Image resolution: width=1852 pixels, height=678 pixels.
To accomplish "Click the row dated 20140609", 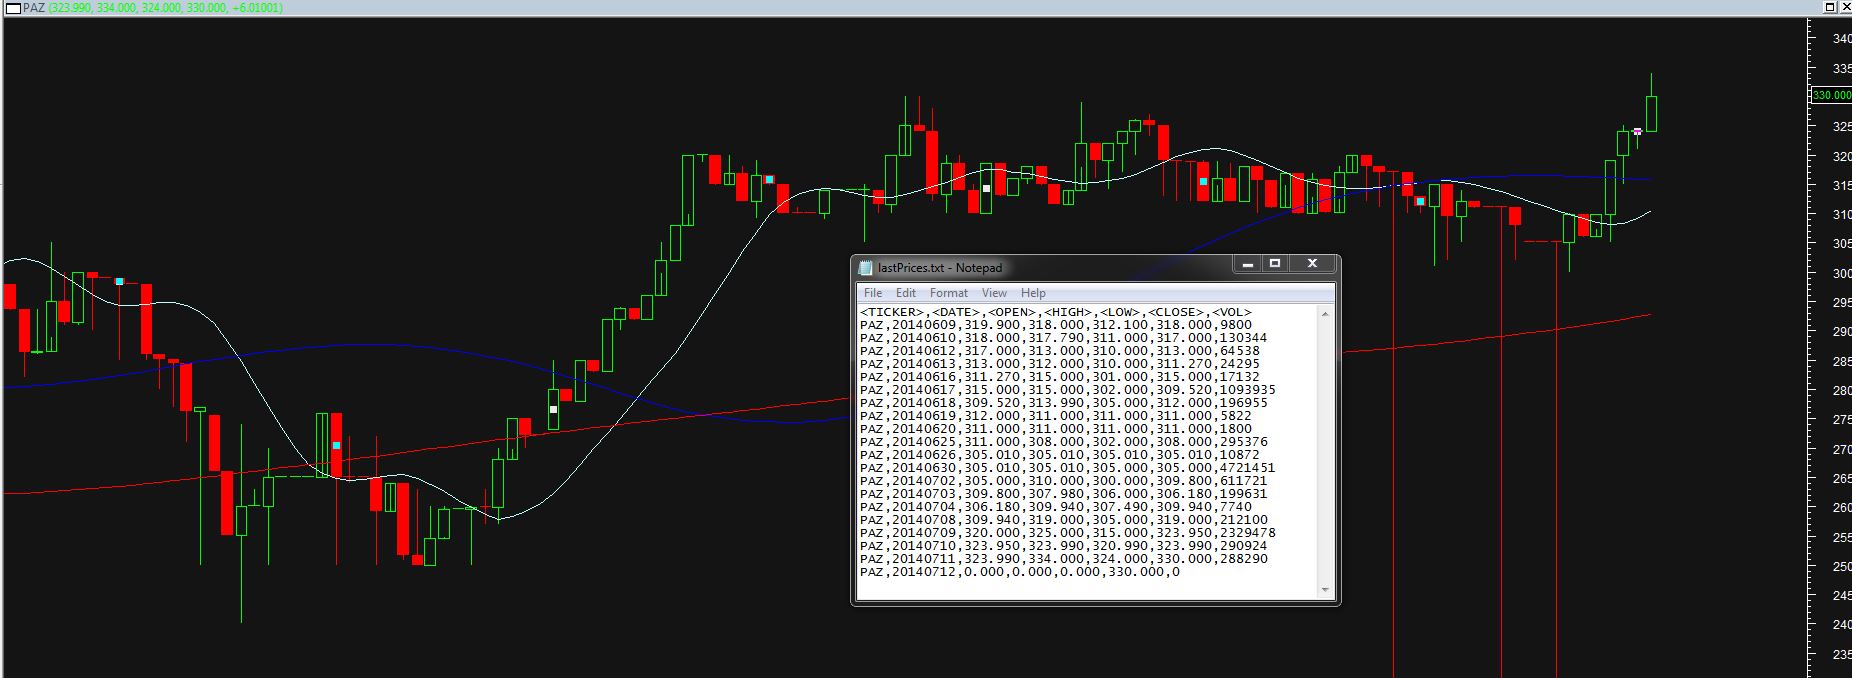I will (1055, 325).
